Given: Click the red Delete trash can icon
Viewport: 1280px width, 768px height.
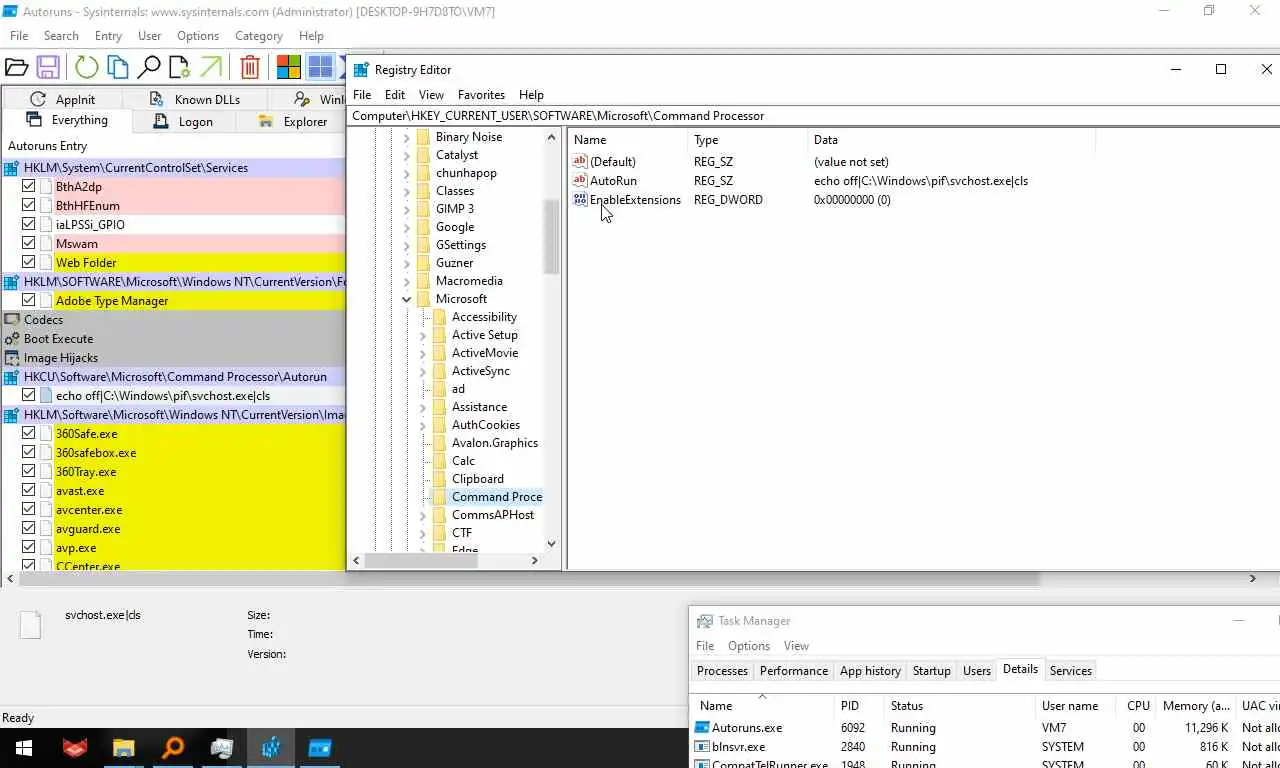Looking at the screenshot, I should (x=250, y=67).
